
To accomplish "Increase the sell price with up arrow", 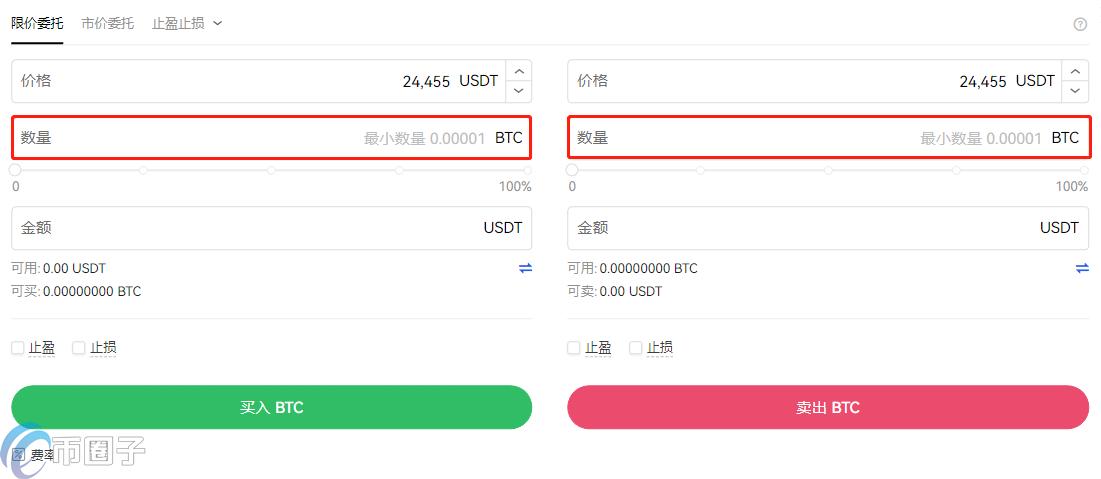I will click(x=1075, y=71).
